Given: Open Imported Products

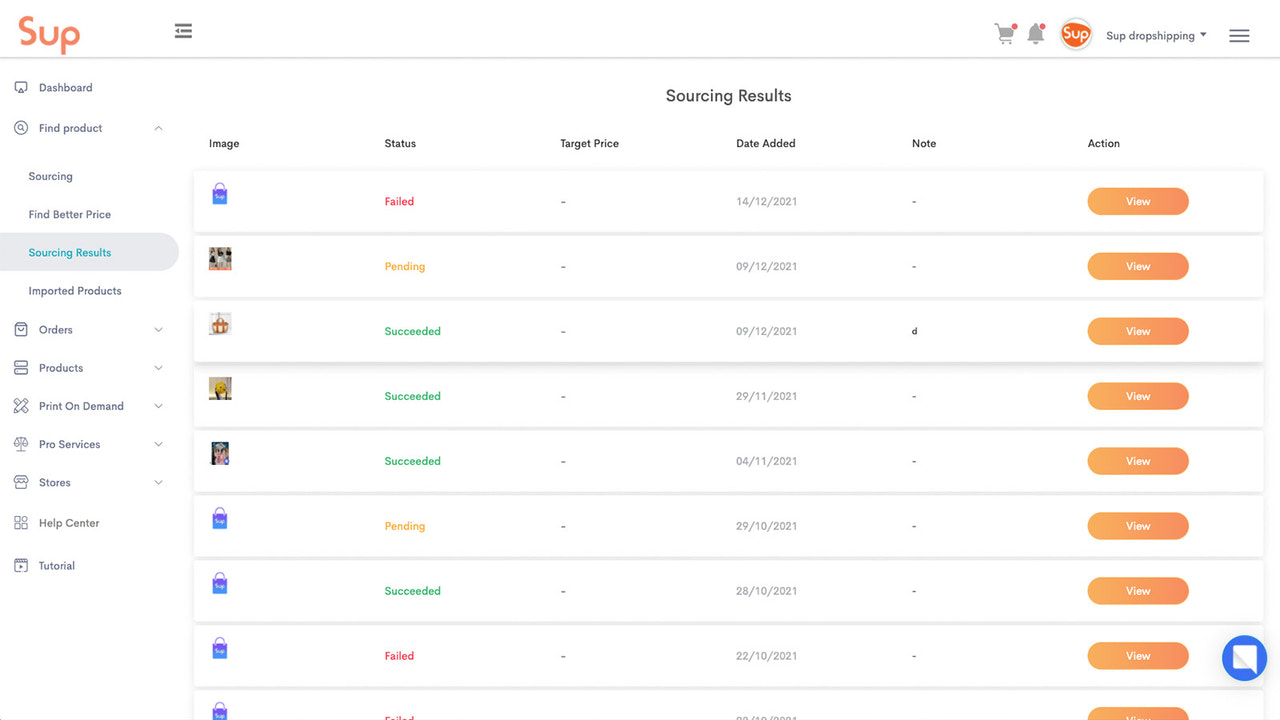Looking at the screenshot, I should coord(75,291).
